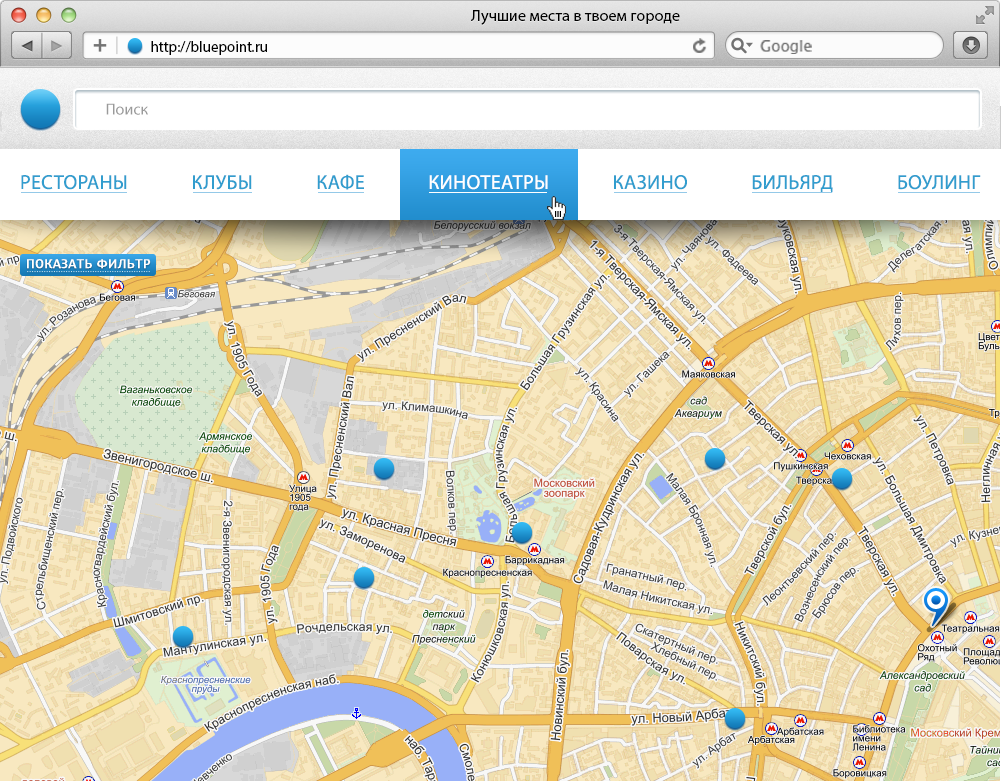Select the Кафе category

(340, 183)
